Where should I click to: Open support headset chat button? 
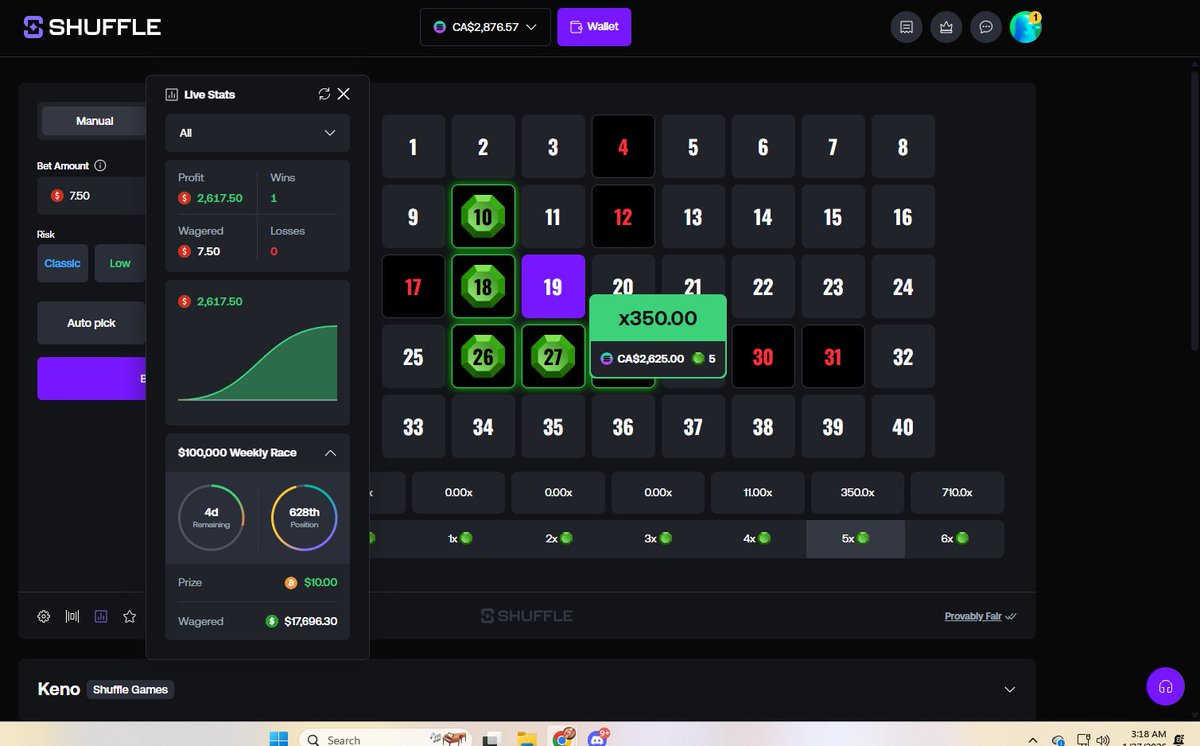[x=1165, y=686]
